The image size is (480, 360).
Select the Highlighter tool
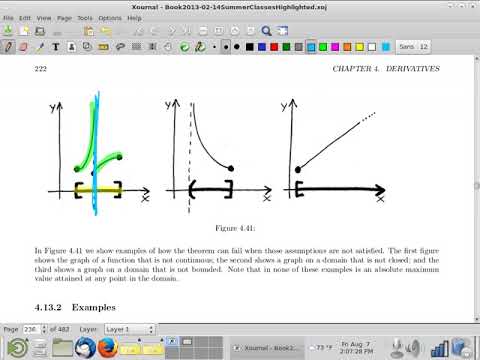coord(40,47)
